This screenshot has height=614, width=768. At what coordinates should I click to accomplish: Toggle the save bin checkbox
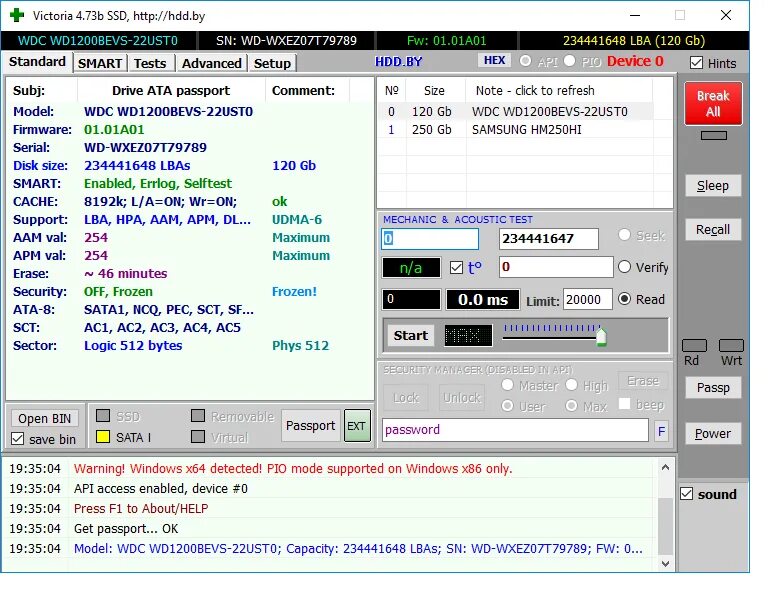point(18,439)
